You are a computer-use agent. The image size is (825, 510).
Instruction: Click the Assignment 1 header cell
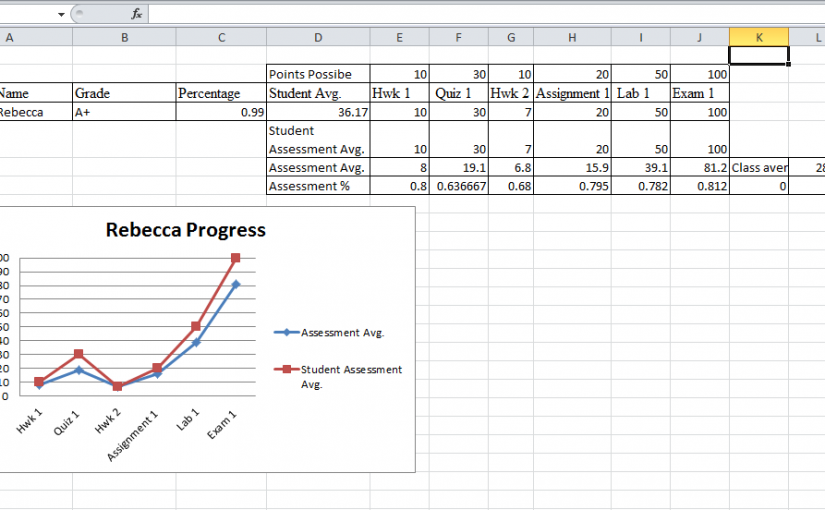(572, 94)
